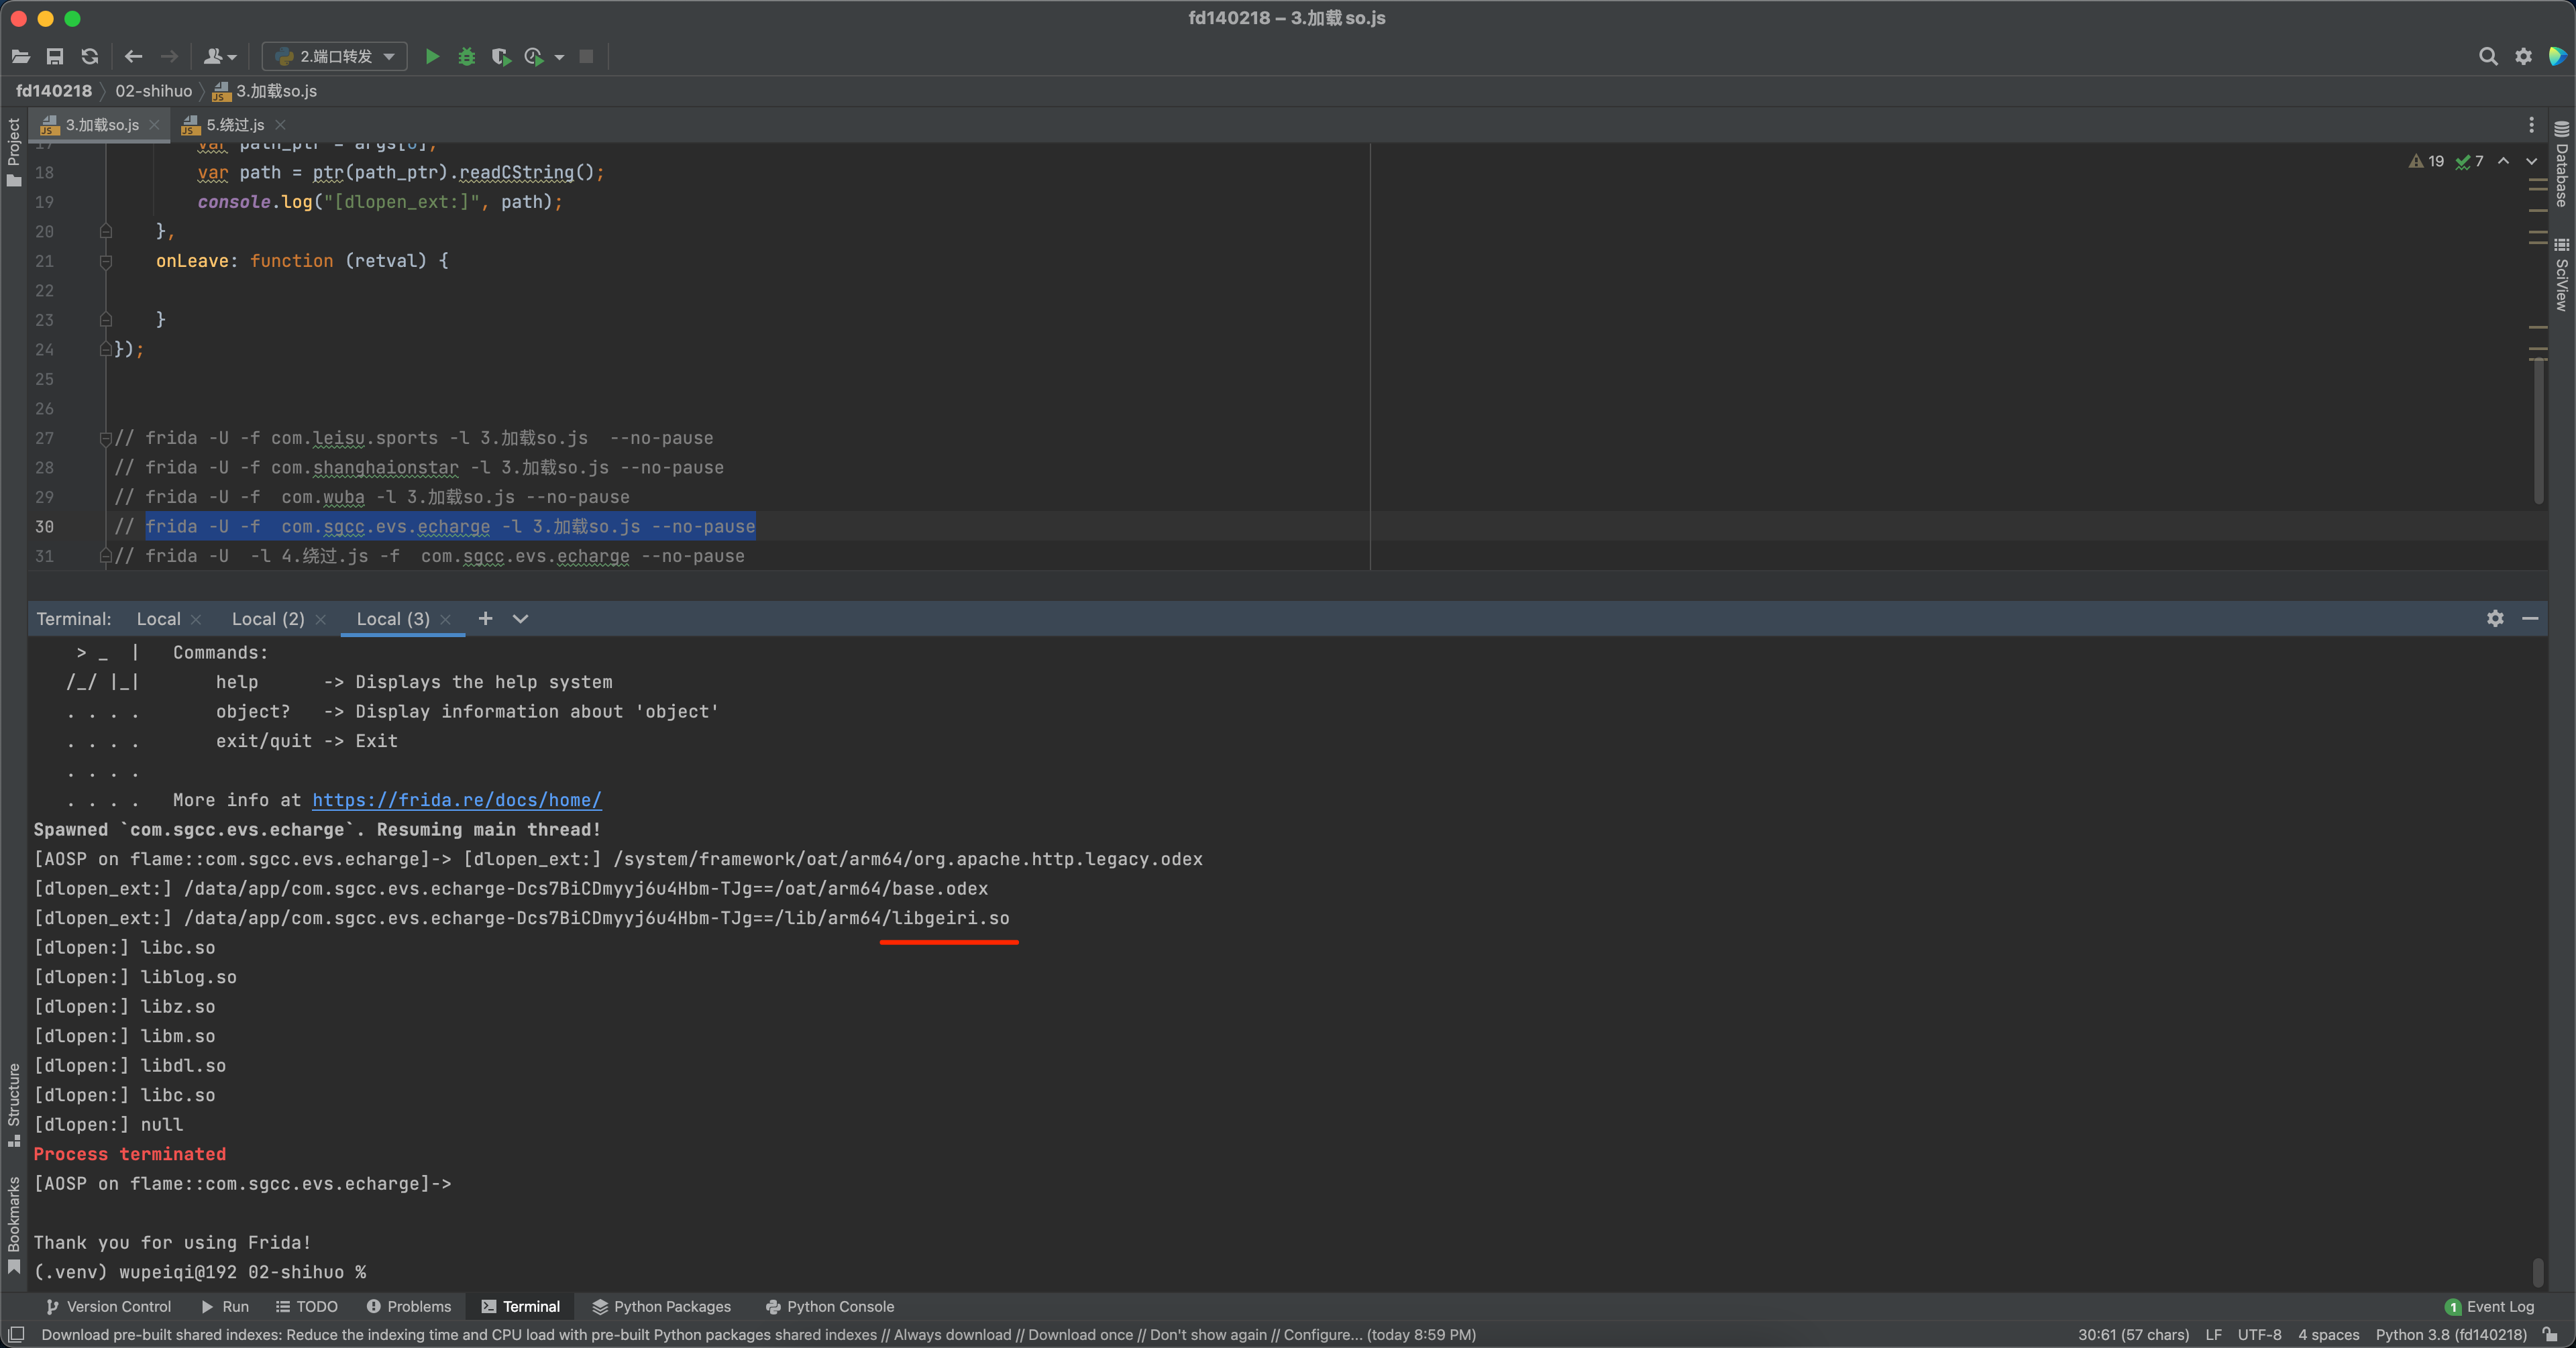Go to next highlighted error arrow

(x=2532, y=161)
